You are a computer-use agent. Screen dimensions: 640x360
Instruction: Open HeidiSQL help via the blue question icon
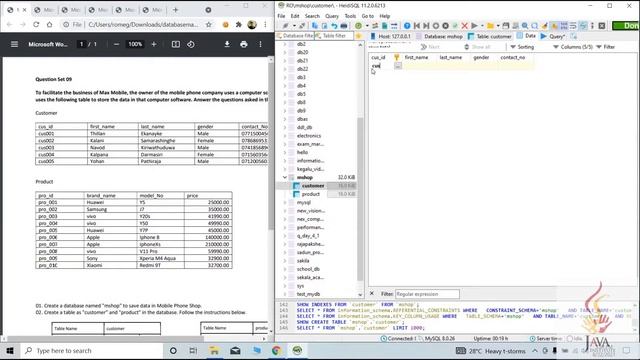[407, 26]
